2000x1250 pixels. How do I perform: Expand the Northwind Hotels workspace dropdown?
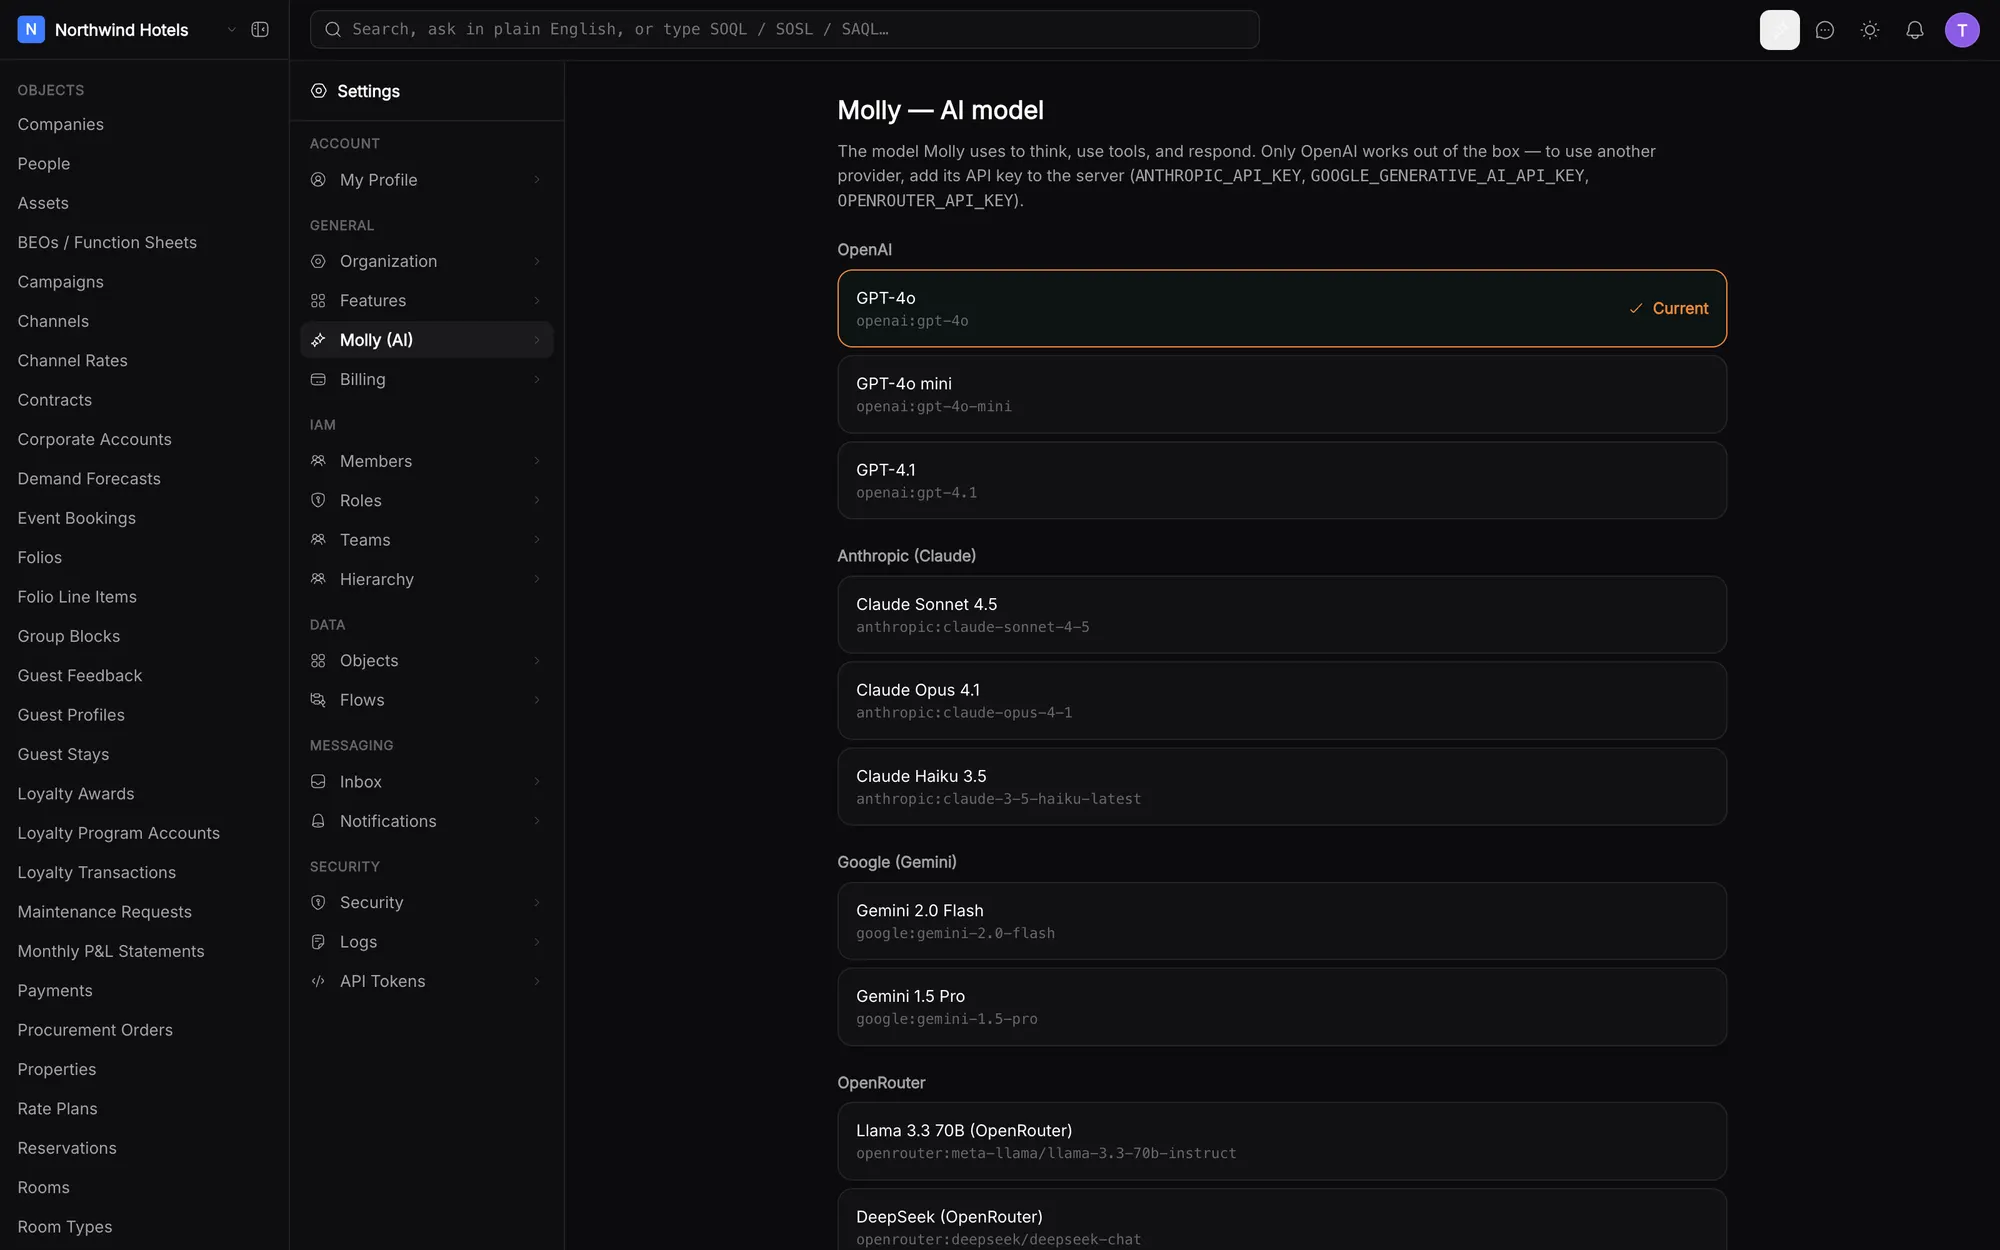coord(232,30)
